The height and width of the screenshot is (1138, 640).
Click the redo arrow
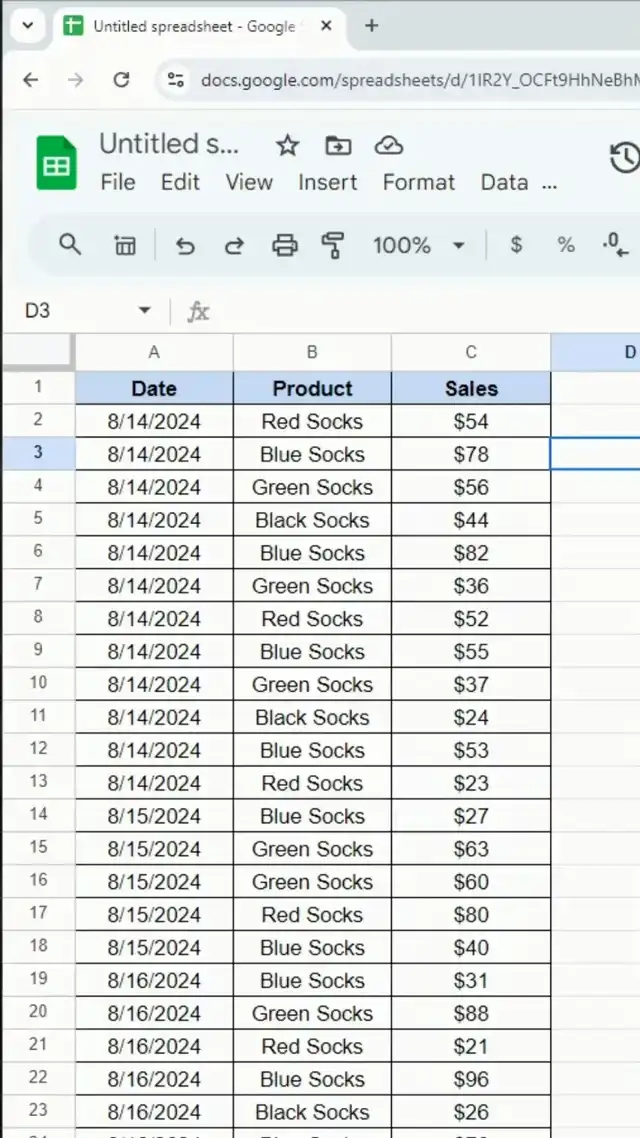pos(234,245)
